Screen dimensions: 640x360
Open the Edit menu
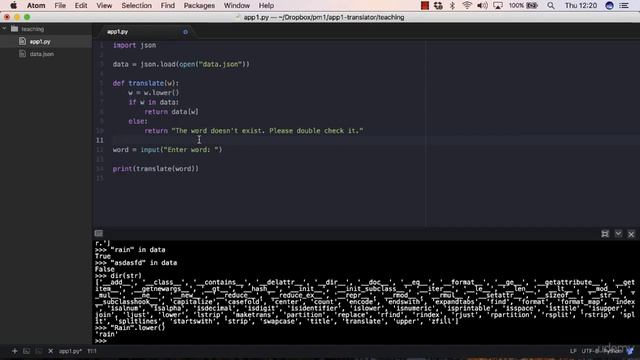point(81,6)
